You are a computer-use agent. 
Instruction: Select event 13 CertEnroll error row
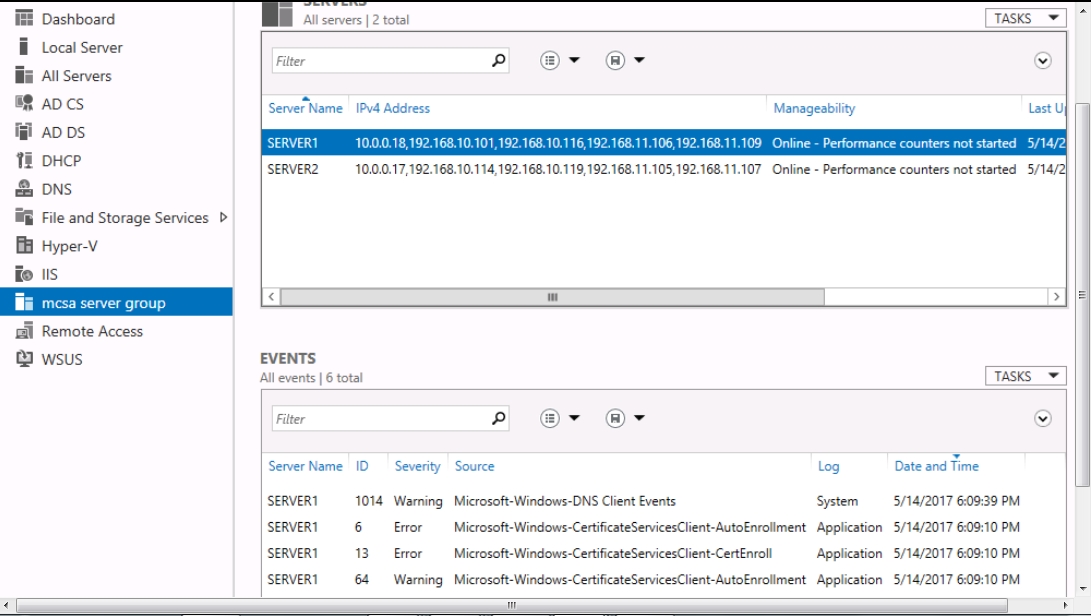[664, 553]
